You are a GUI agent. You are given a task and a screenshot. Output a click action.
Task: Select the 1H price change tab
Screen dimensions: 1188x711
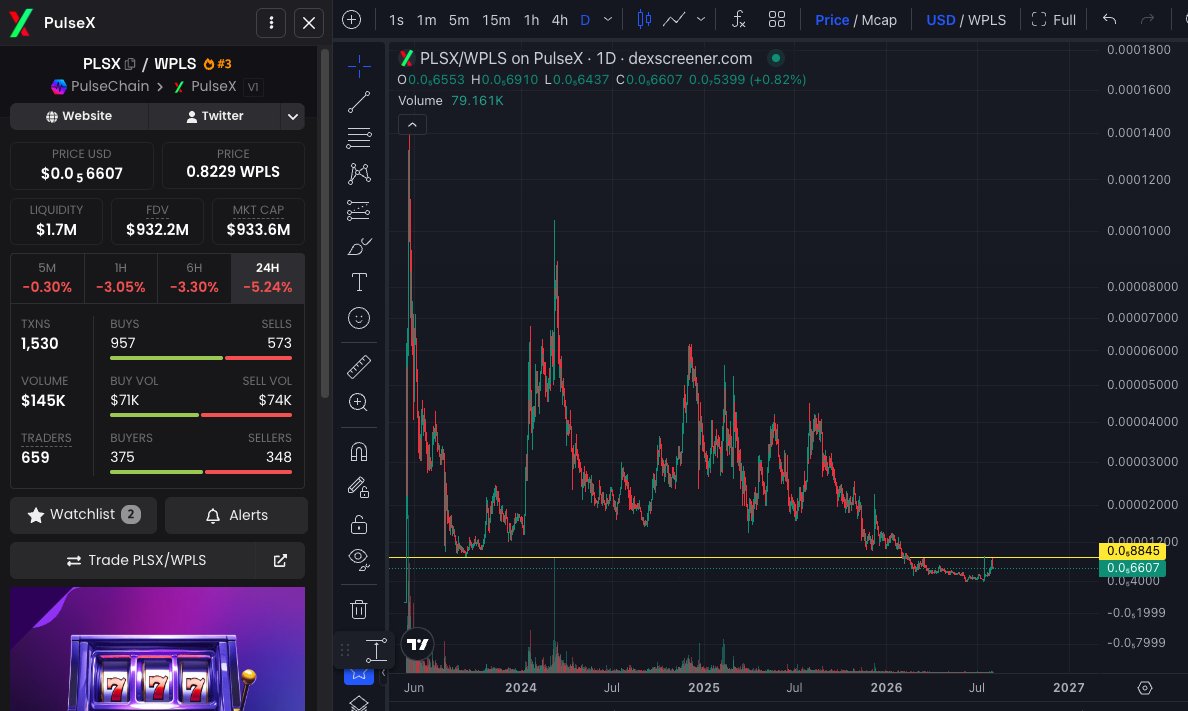point(120,277)
